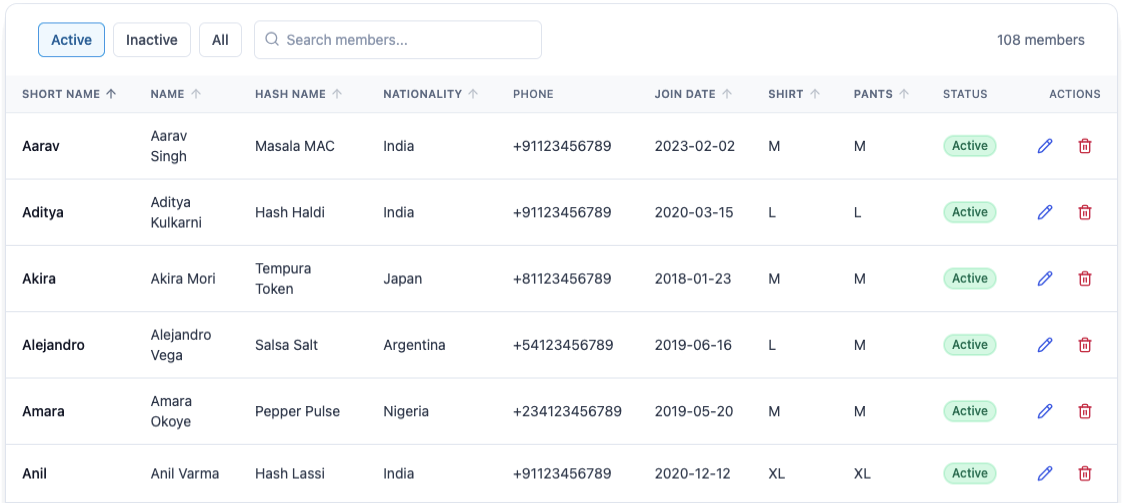1124x503 pixels.
Task: Switch filter to Inactive members
Action: pyautogui.click(x=151, y=40)
